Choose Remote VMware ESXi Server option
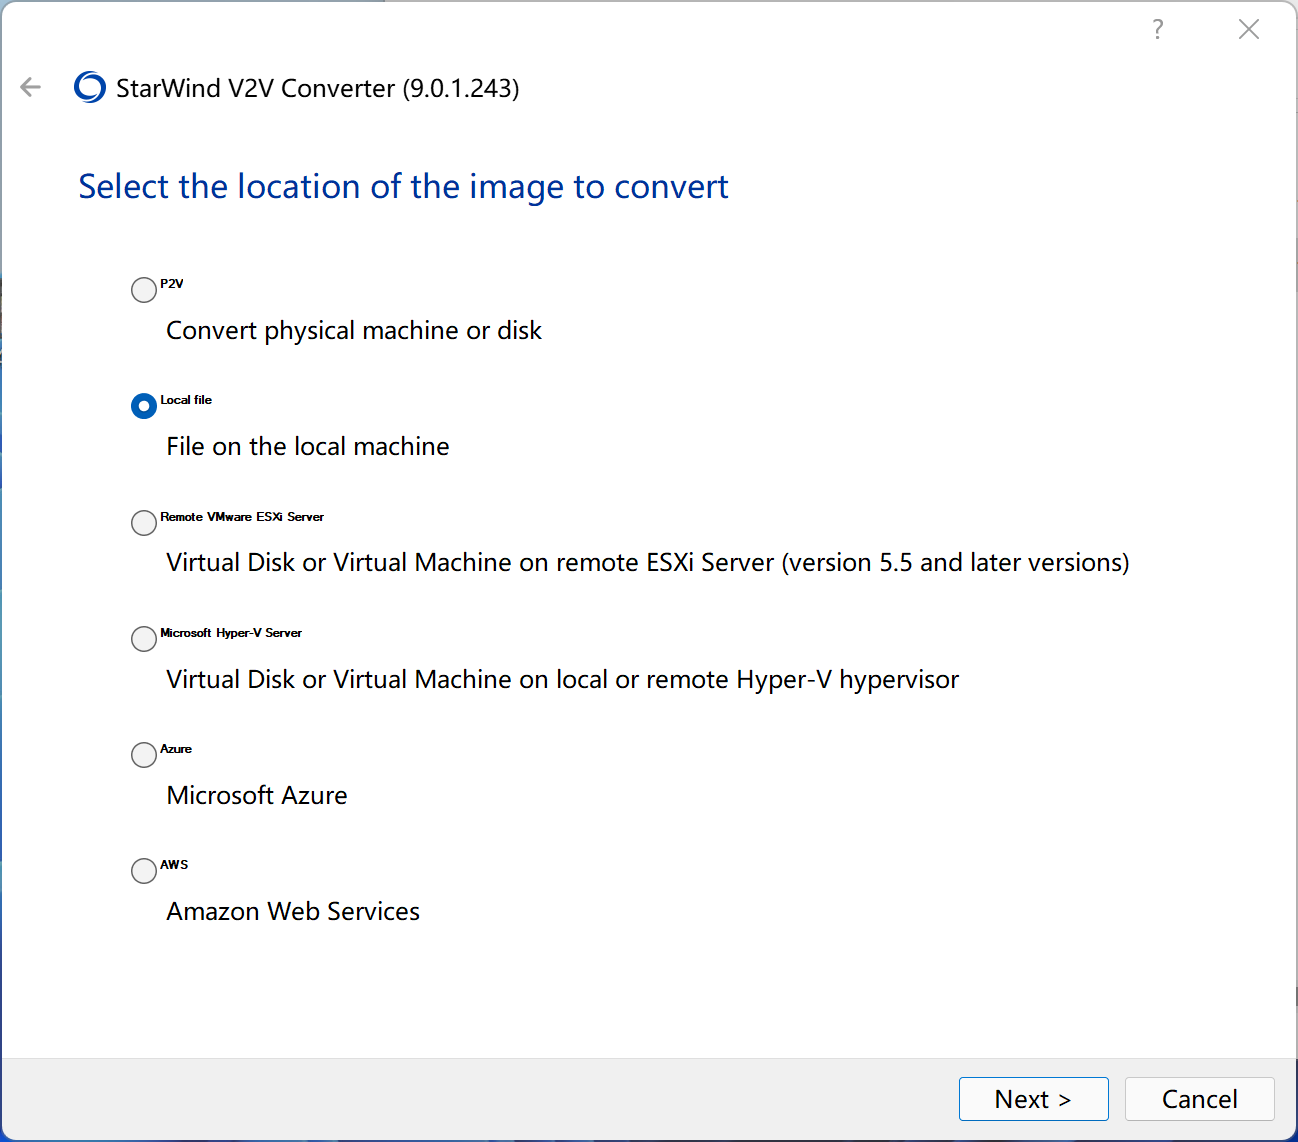Image resolution: width=1298 pixels, height=1142 pixels. 144,523
